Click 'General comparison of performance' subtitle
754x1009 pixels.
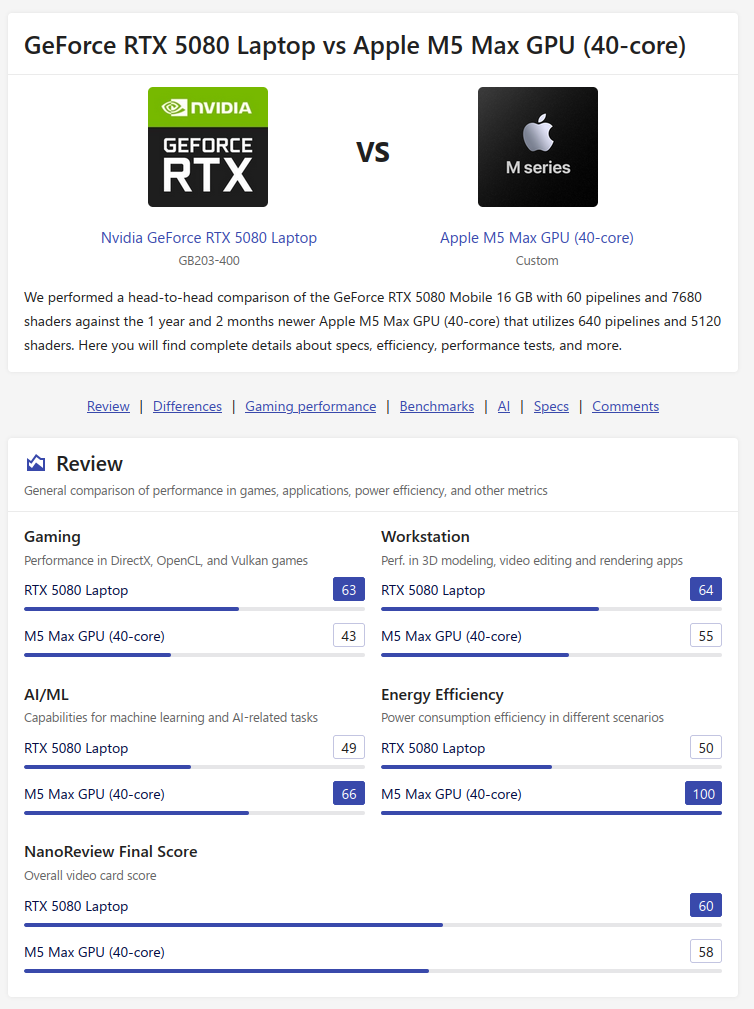(286, 490)
